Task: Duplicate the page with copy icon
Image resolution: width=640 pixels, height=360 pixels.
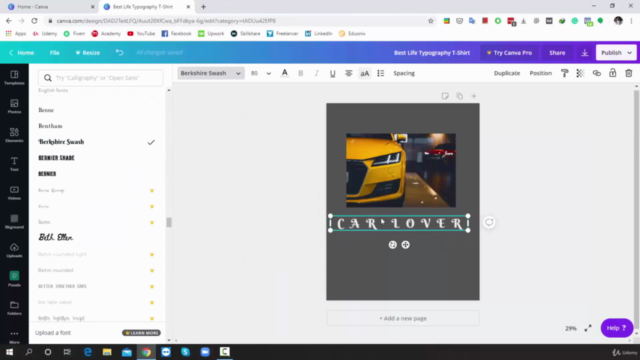Action: (460, 96)
